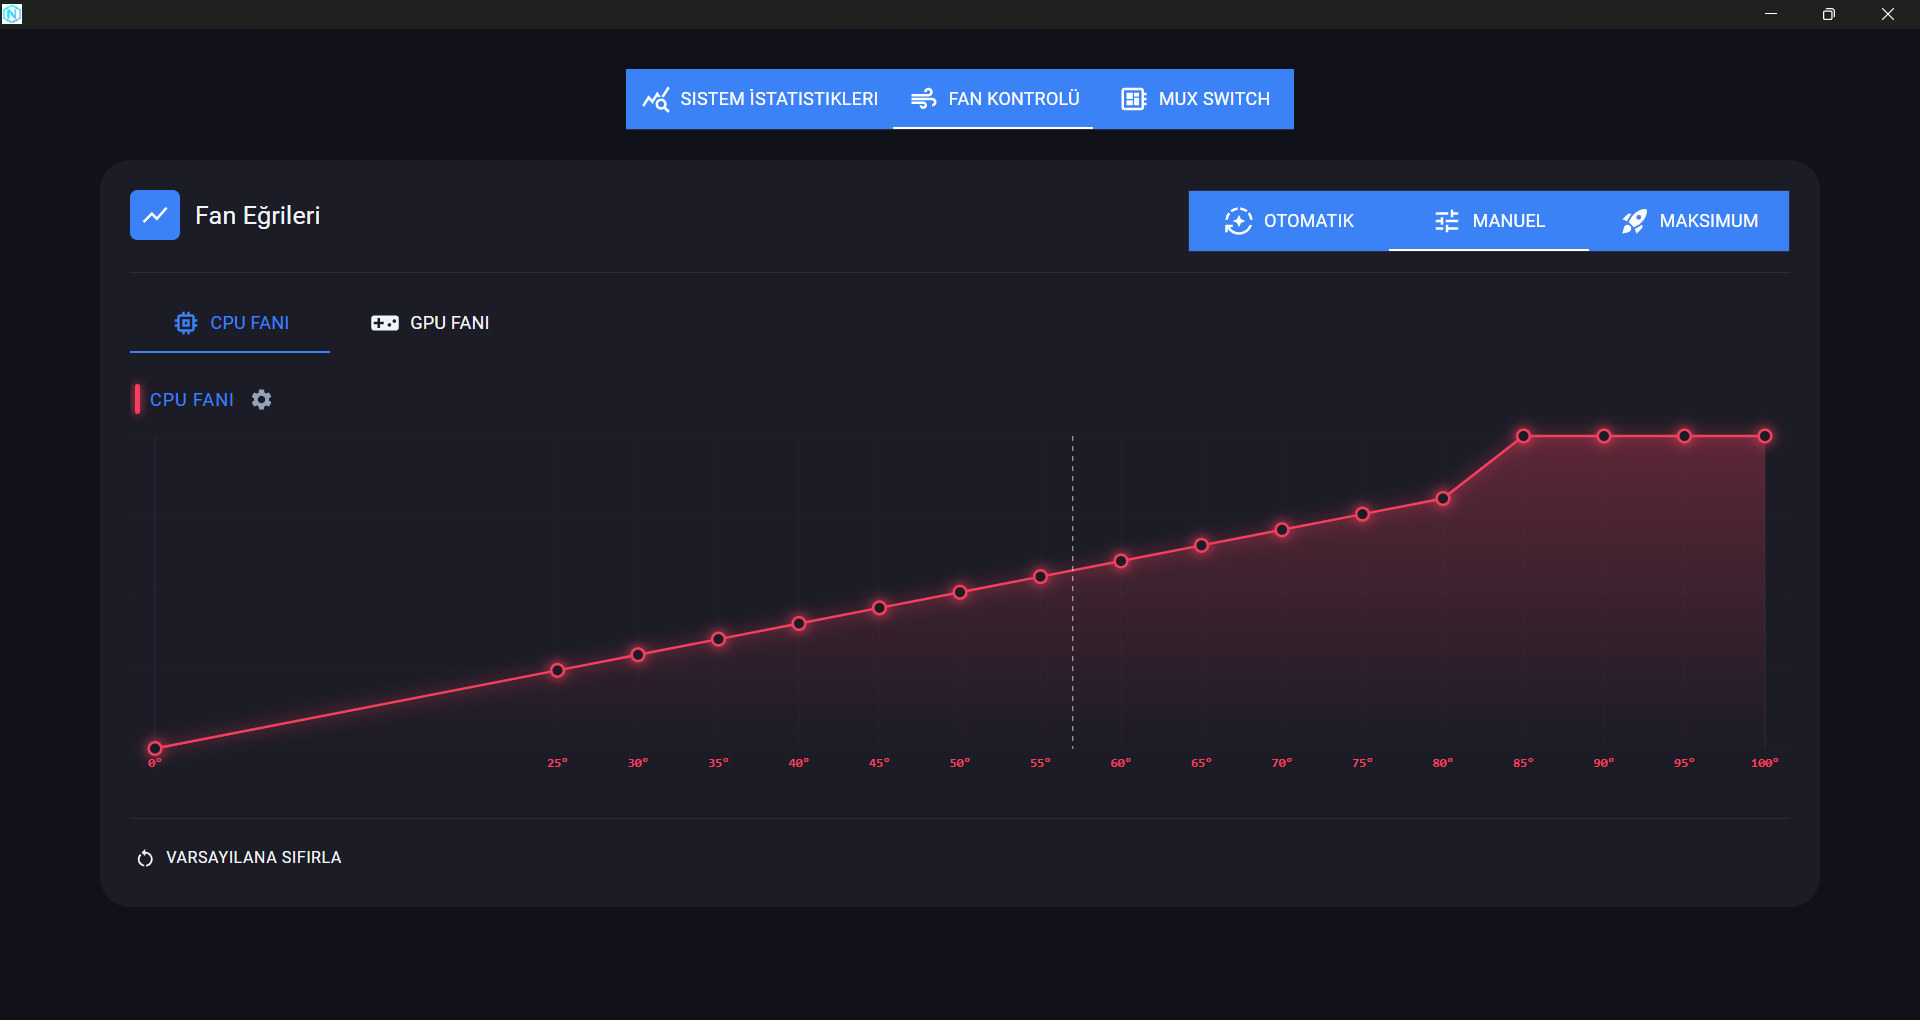Click the CPU chip icon in CPU FANI tab
Screen dimensions: 1920x1020
pyautogui.click(x=186, y=323)
